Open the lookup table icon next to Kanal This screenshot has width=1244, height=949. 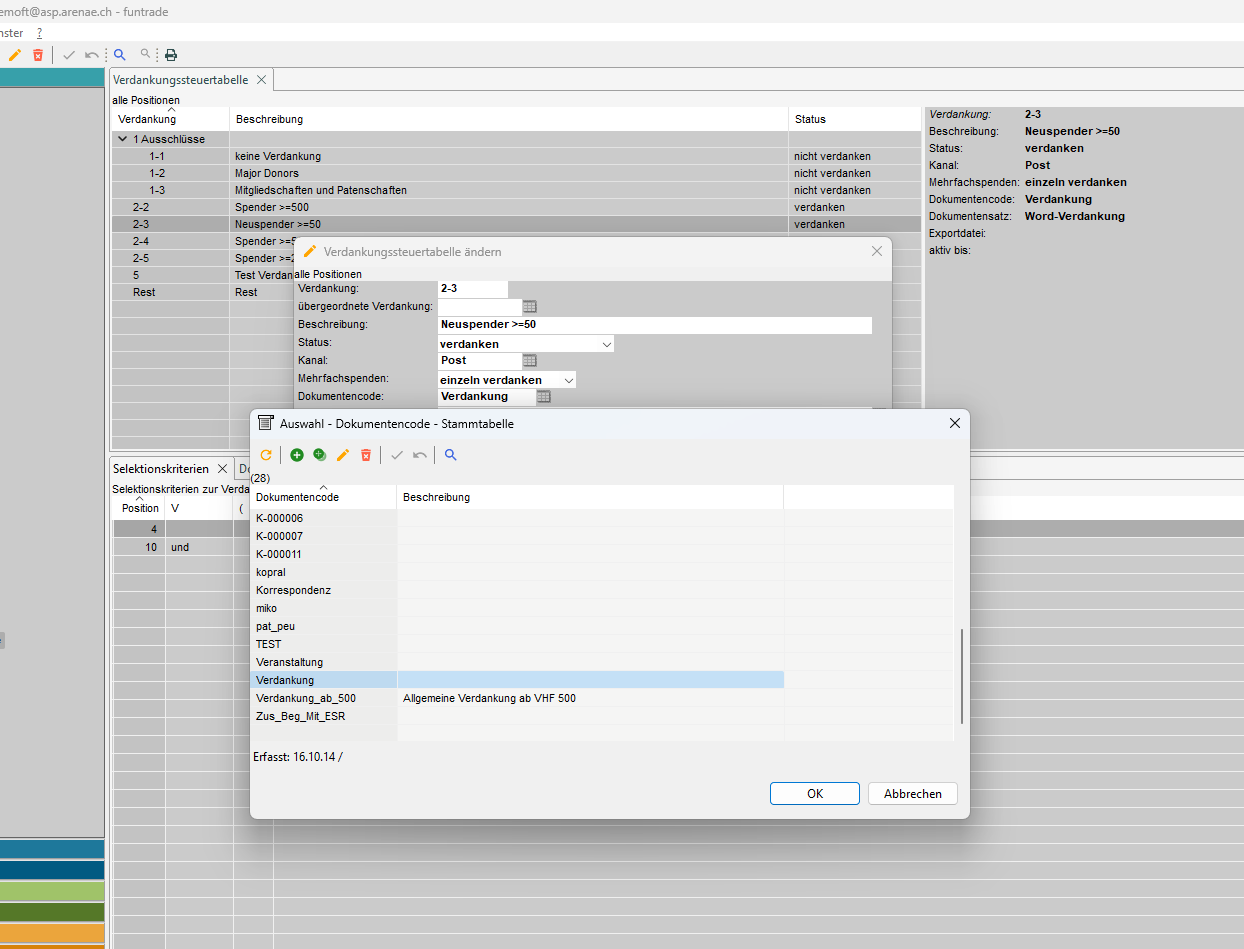point(530,361)
